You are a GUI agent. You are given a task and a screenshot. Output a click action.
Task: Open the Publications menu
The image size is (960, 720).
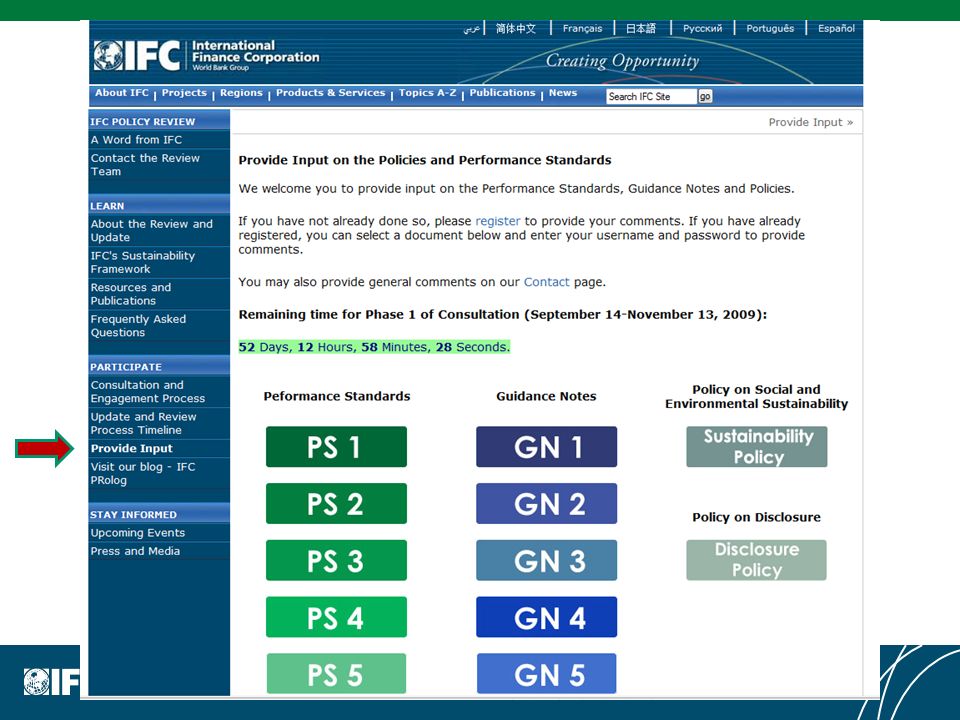503,92
